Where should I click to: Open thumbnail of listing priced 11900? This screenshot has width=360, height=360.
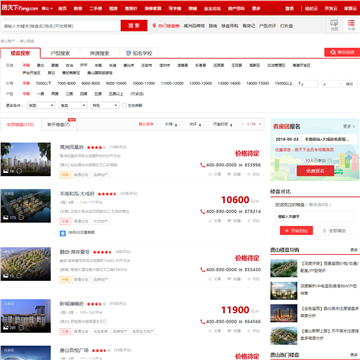[26, 316]
